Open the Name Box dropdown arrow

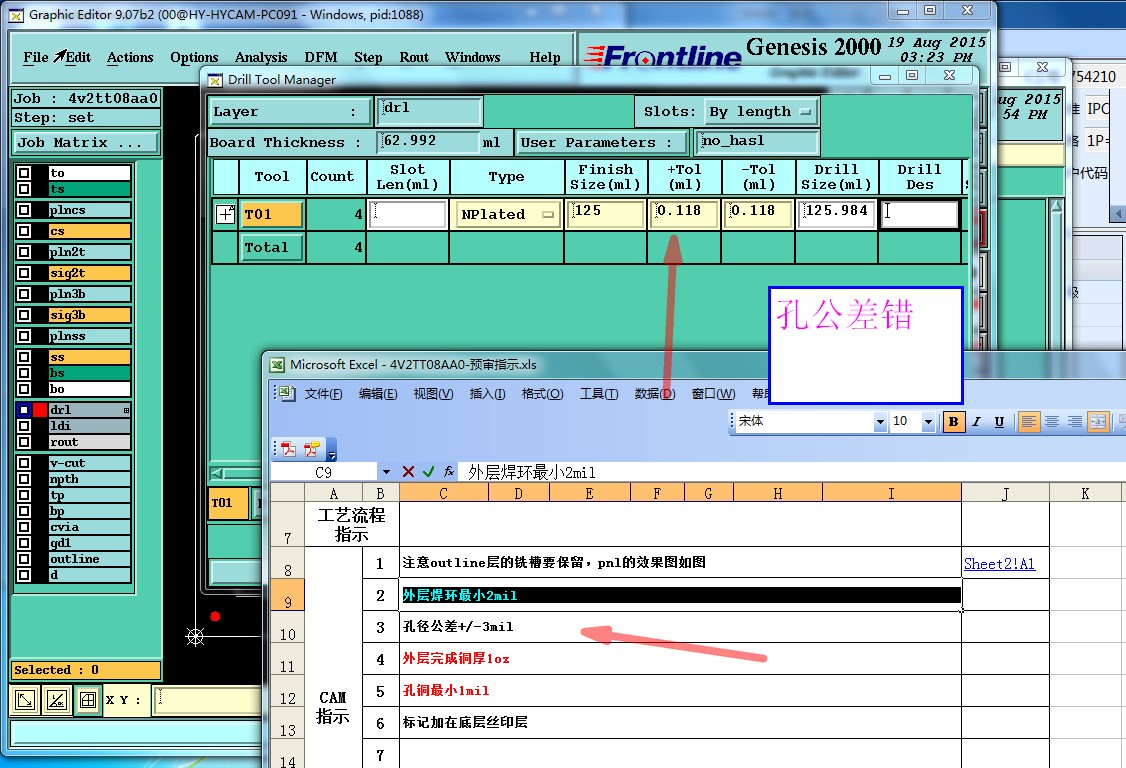(x=386, y=472)
